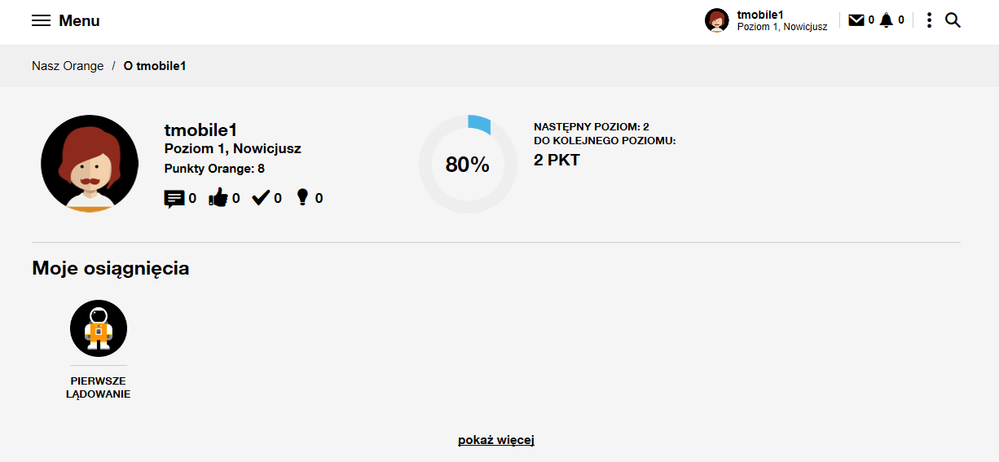Open the hamburger Menu icon
Screen dimensions: 999x462
(x=41, y=21)
